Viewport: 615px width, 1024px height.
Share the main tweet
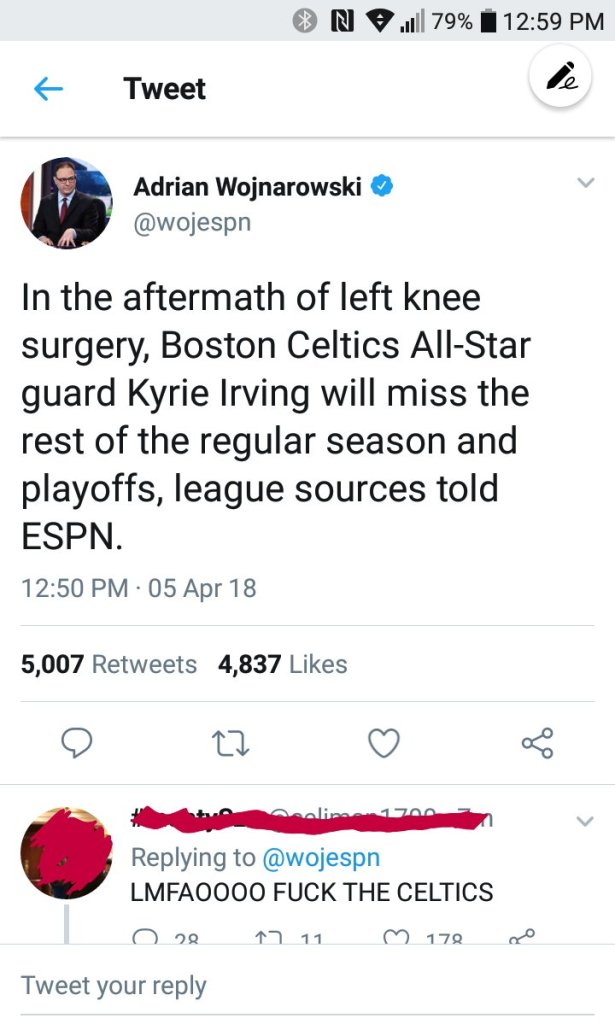tap(537, 743)
